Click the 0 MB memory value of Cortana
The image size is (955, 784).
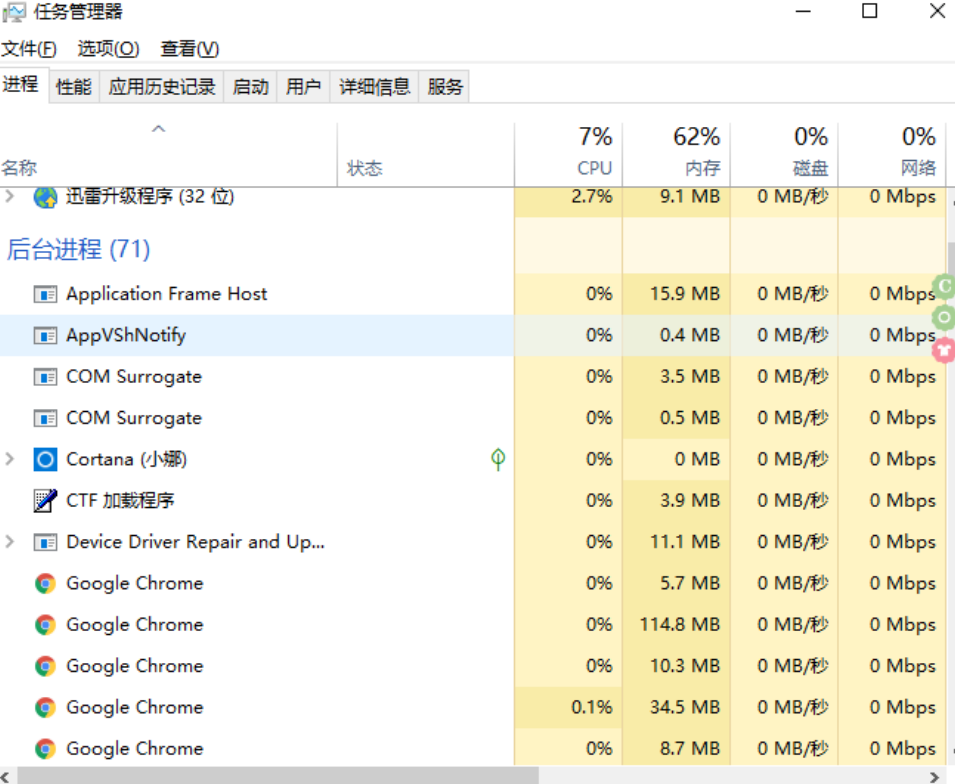pos(697,459)
